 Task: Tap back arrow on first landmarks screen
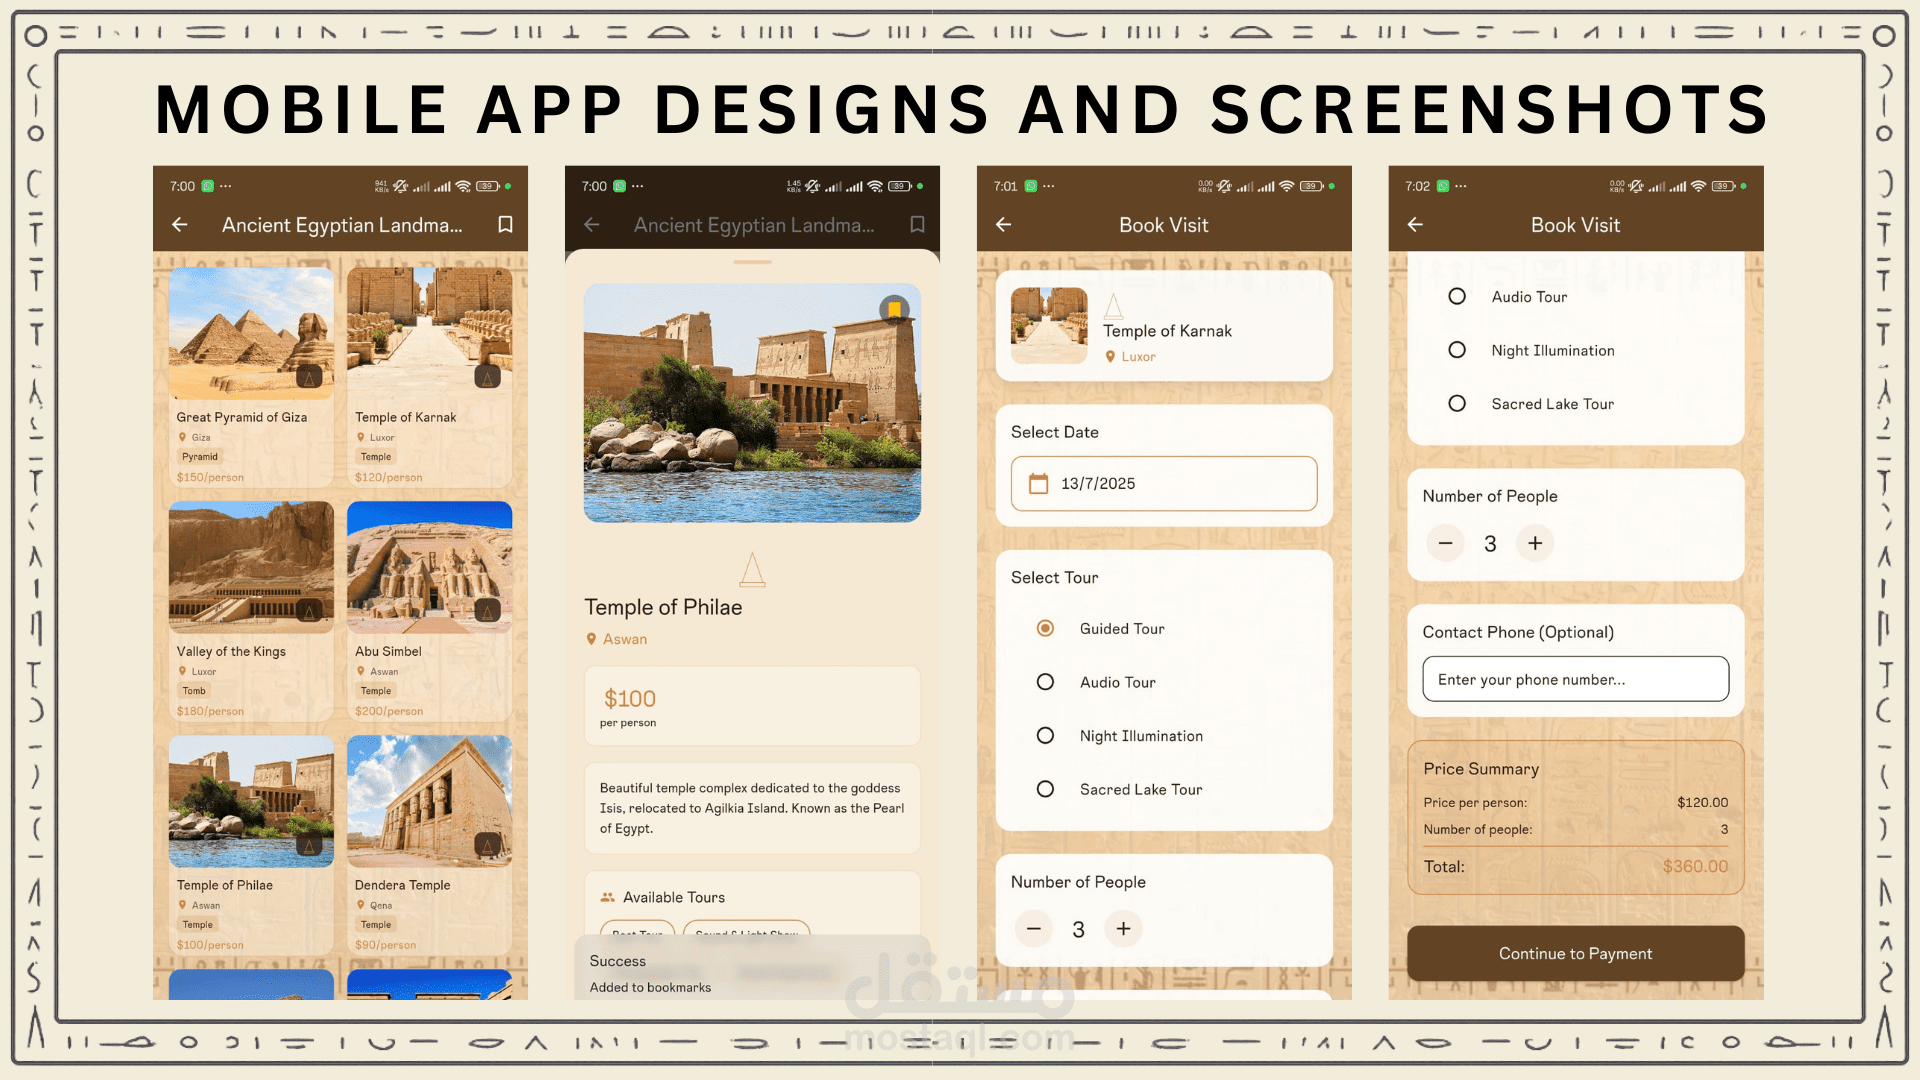click(180, 225)
